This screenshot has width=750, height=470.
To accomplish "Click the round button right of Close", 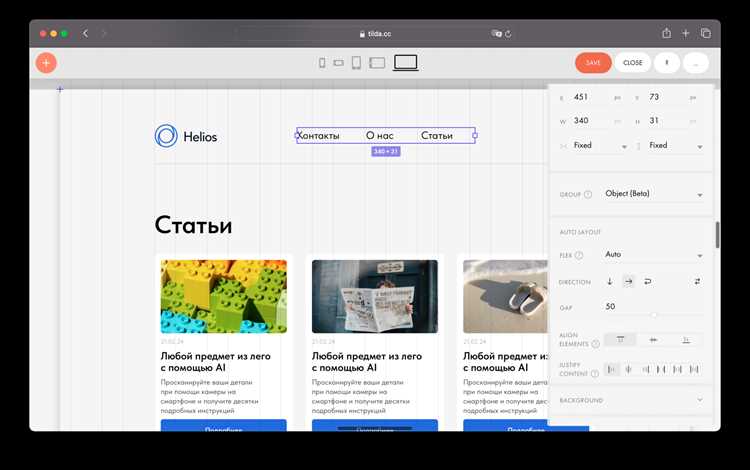I will (x=667, y=63).
